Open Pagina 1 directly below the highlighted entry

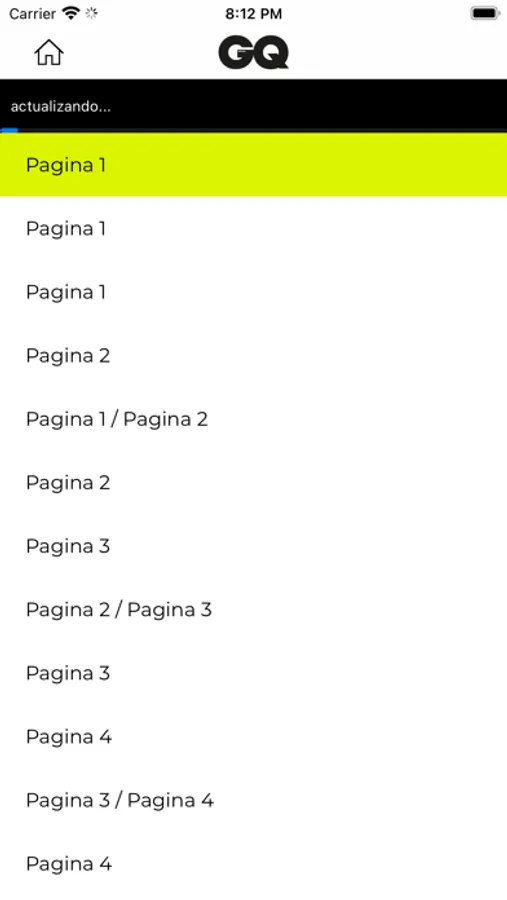click(253, 228)
